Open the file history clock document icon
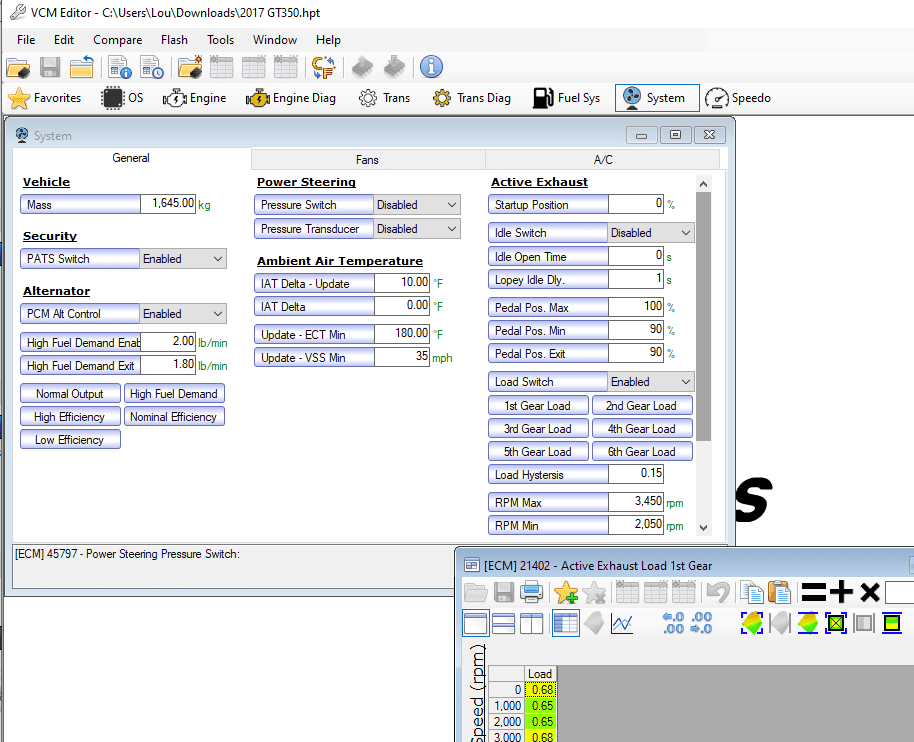The image size is (914, 742). click(x=152, y=67)
